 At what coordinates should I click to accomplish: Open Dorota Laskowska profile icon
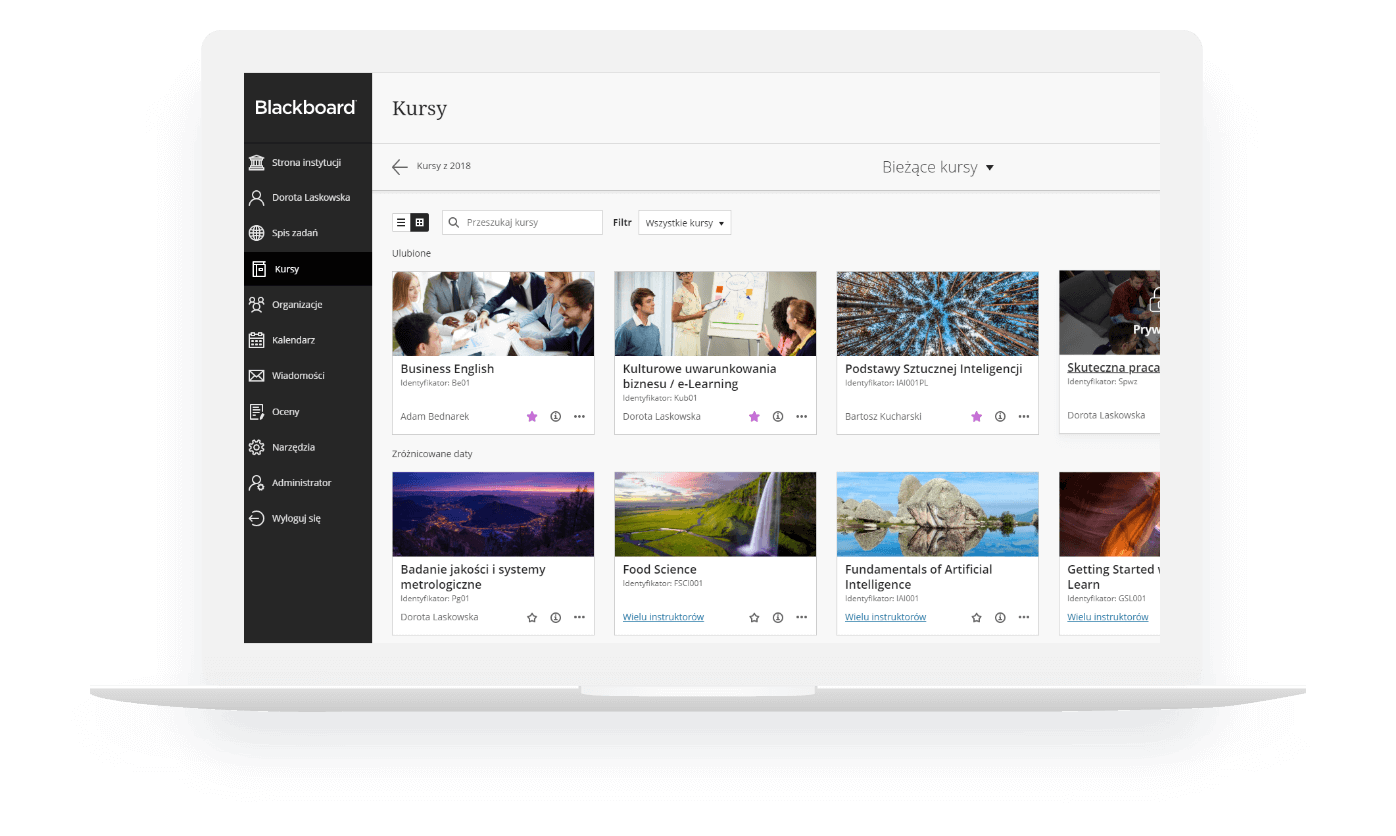coord(257,198)
